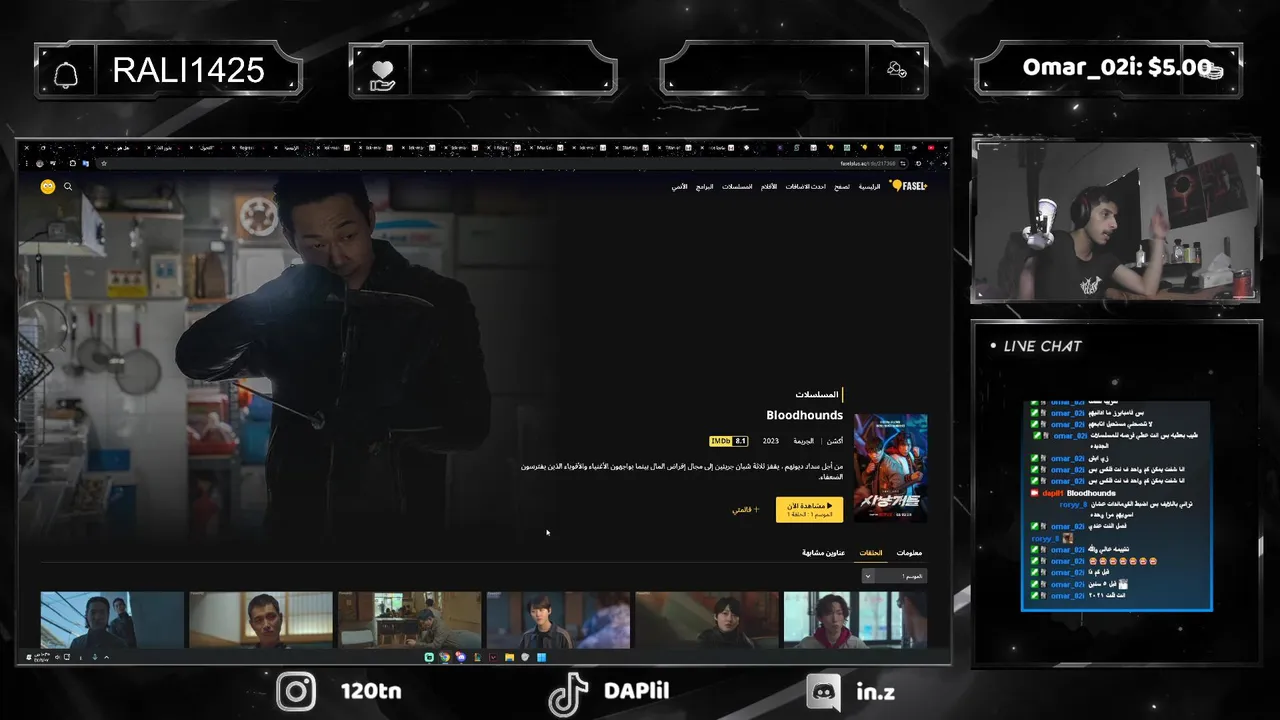Switch to the معلومات tab
Screen dimensions: 1280x720
click(x=909, y=553)
